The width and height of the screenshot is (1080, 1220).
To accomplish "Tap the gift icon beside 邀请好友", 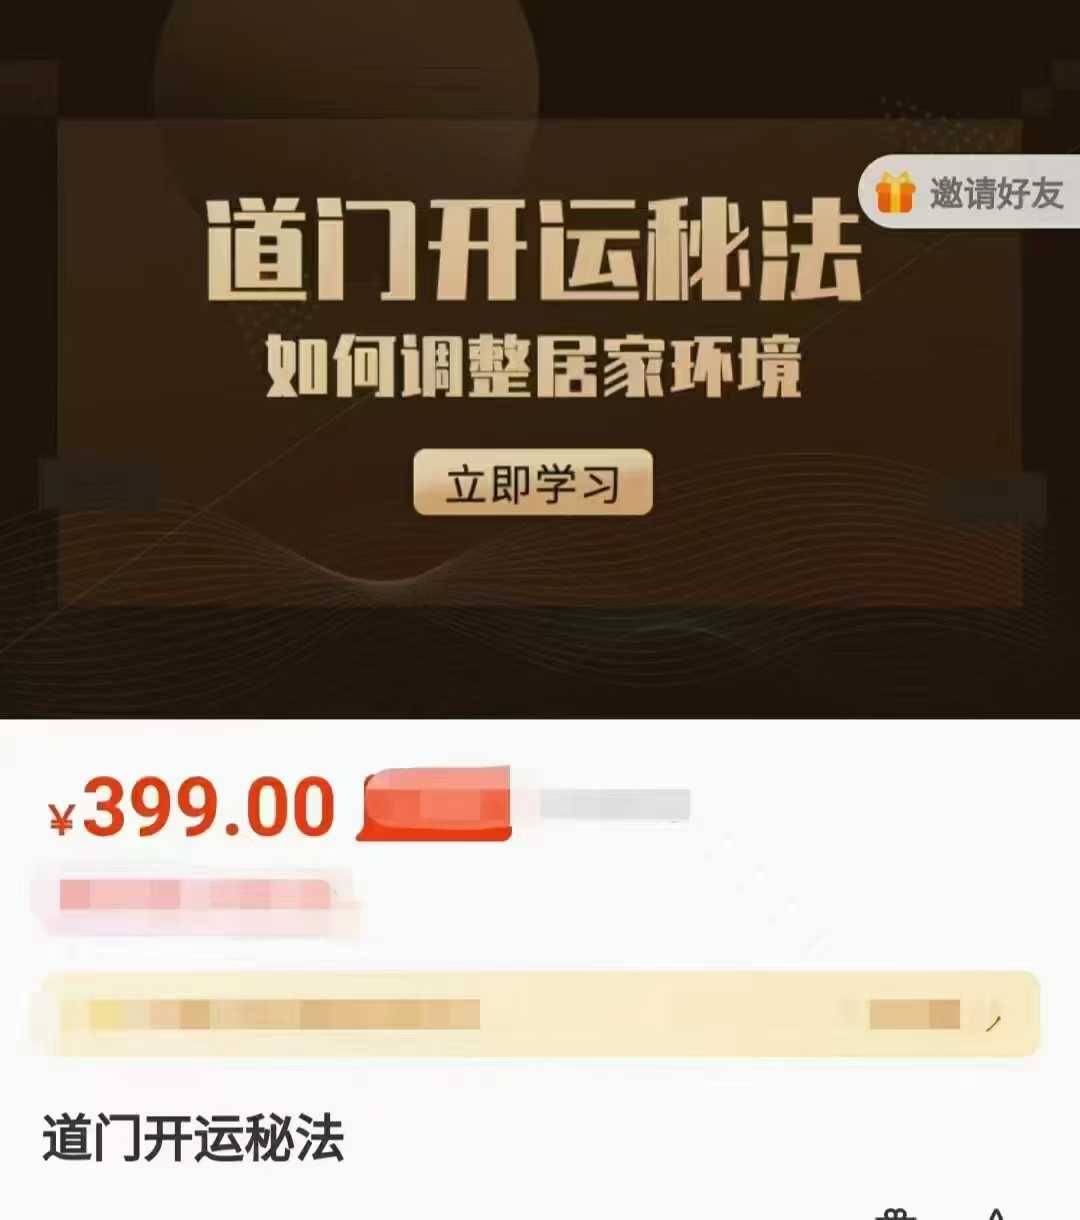I will point(894,192).
